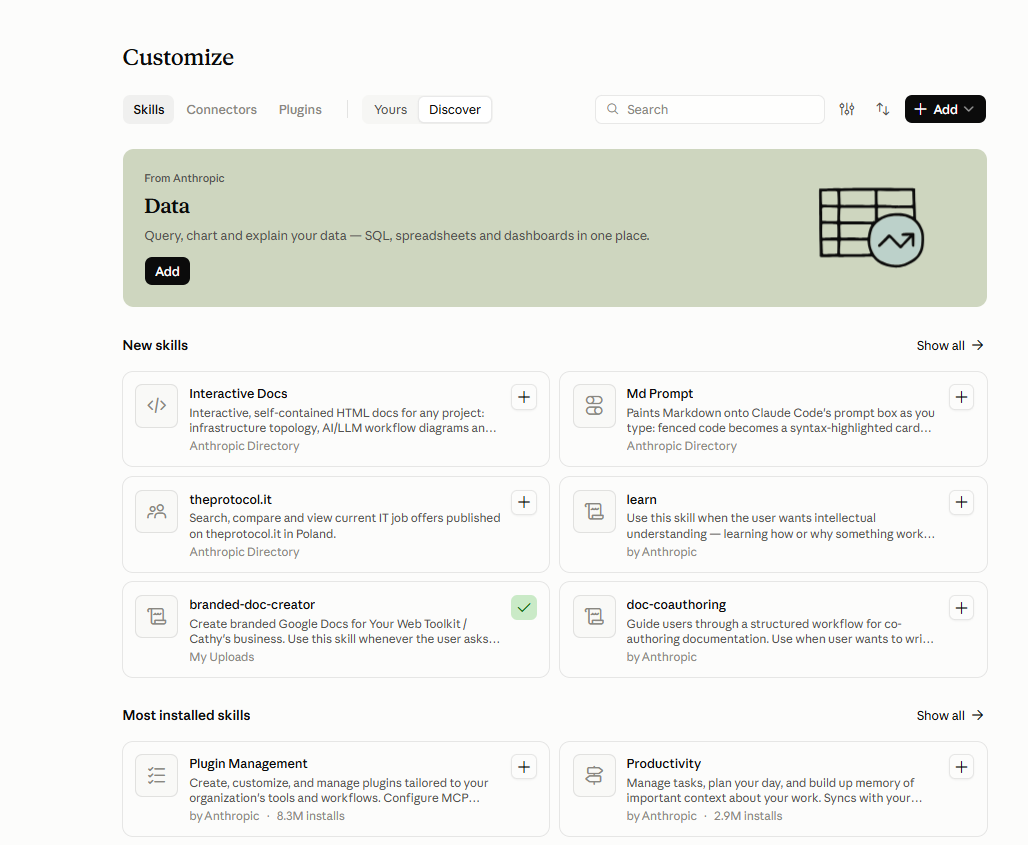Click the Productivity skill icon
The image size is (1028, 845).
point(594,776)
